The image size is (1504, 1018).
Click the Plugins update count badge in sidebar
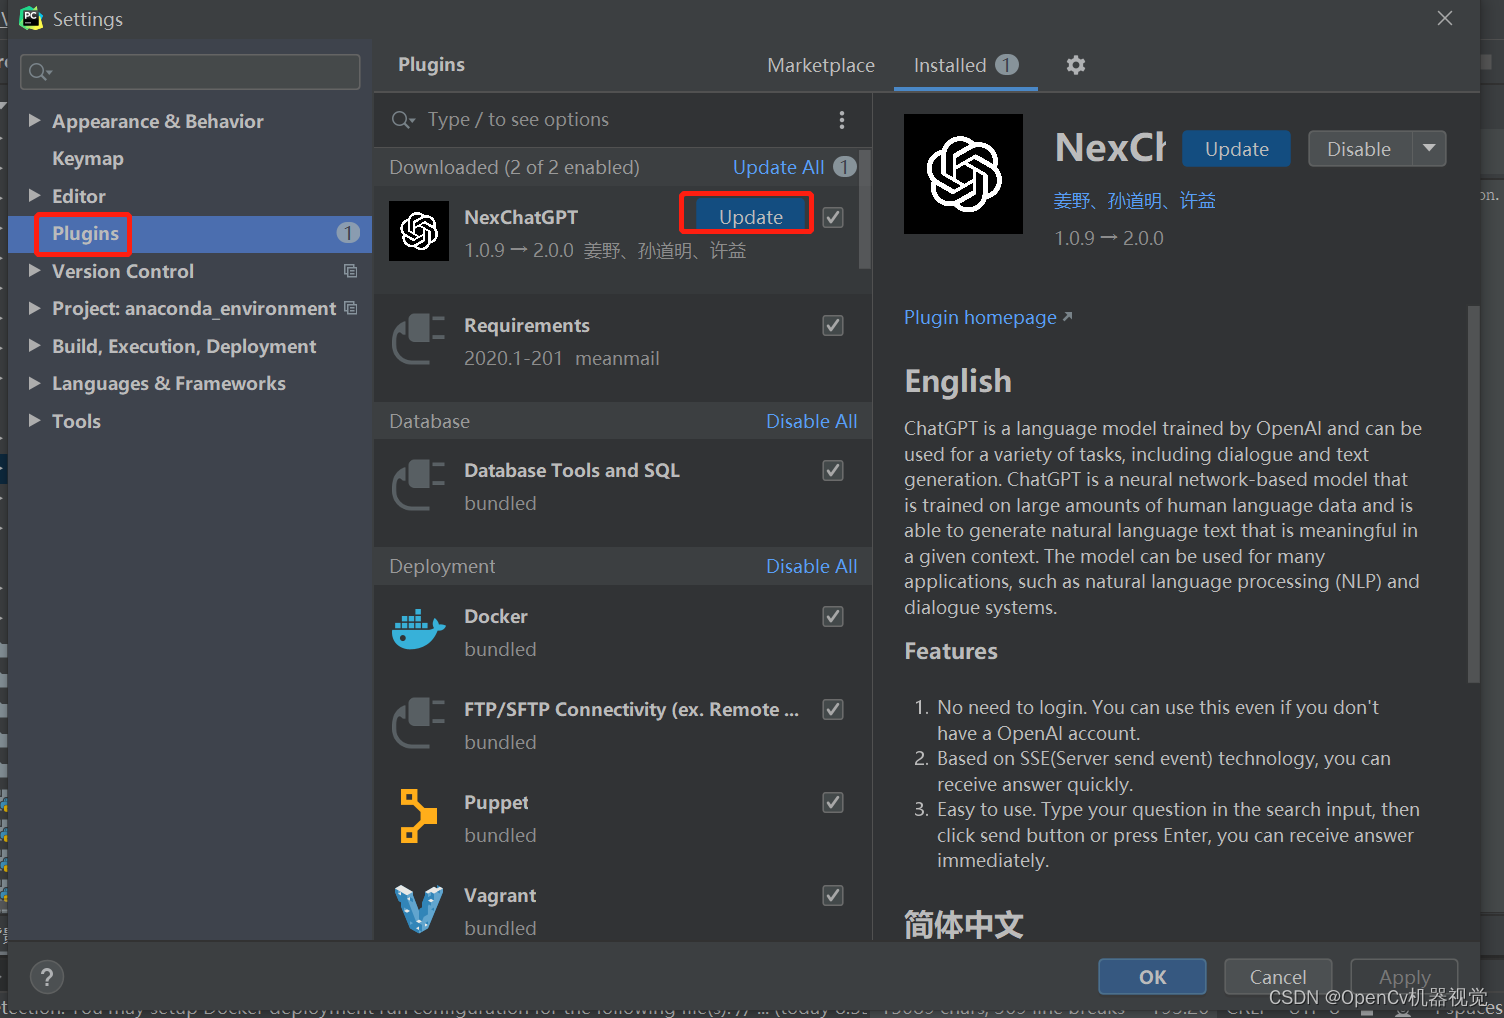[348, 233]
